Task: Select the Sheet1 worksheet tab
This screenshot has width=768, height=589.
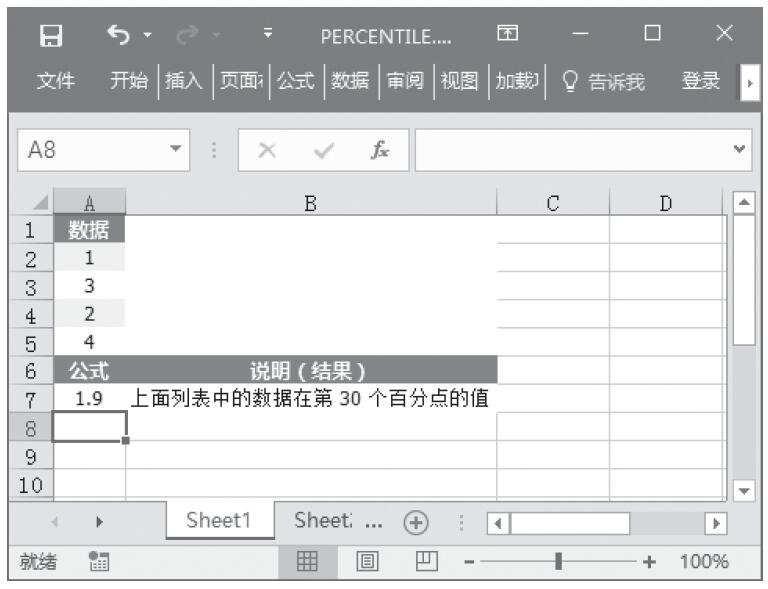Action: tap(220, 522)
